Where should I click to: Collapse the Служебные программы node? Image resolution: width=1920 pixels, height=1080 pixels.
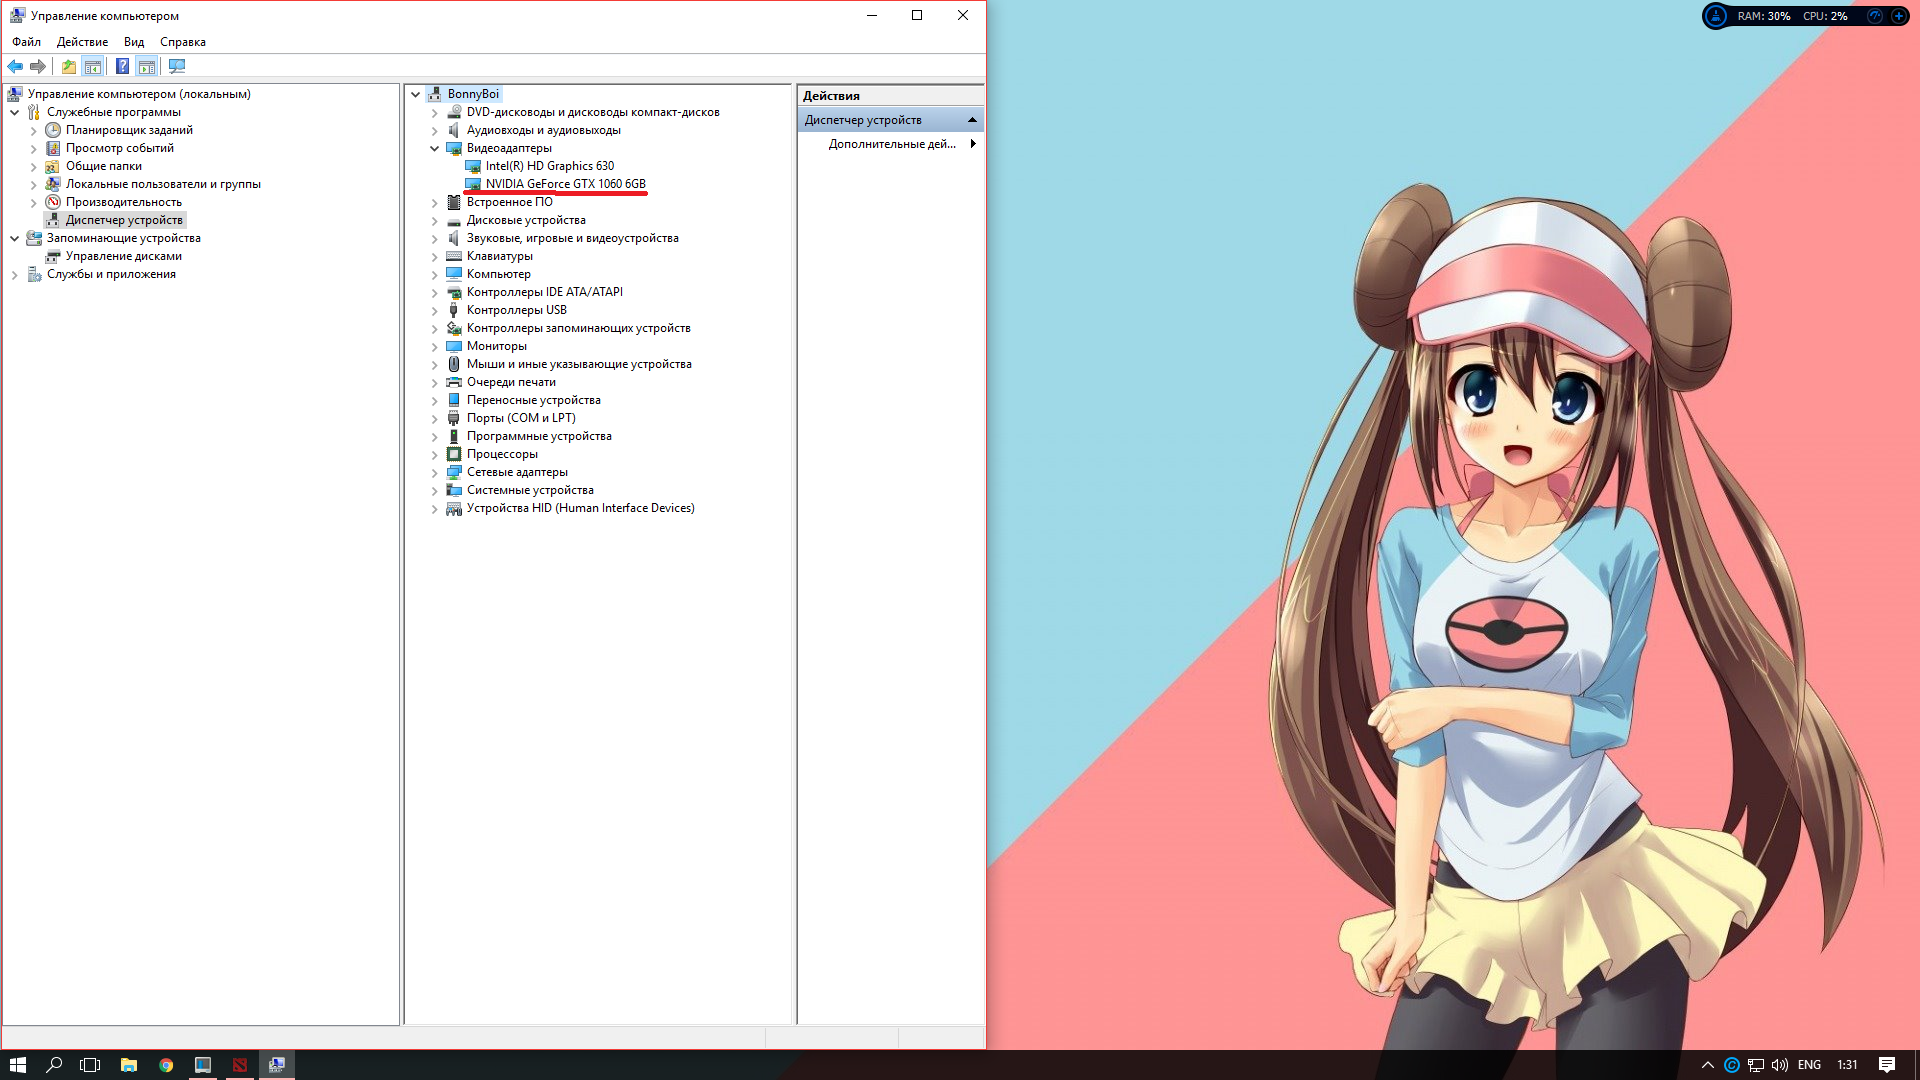click(15, 112)
